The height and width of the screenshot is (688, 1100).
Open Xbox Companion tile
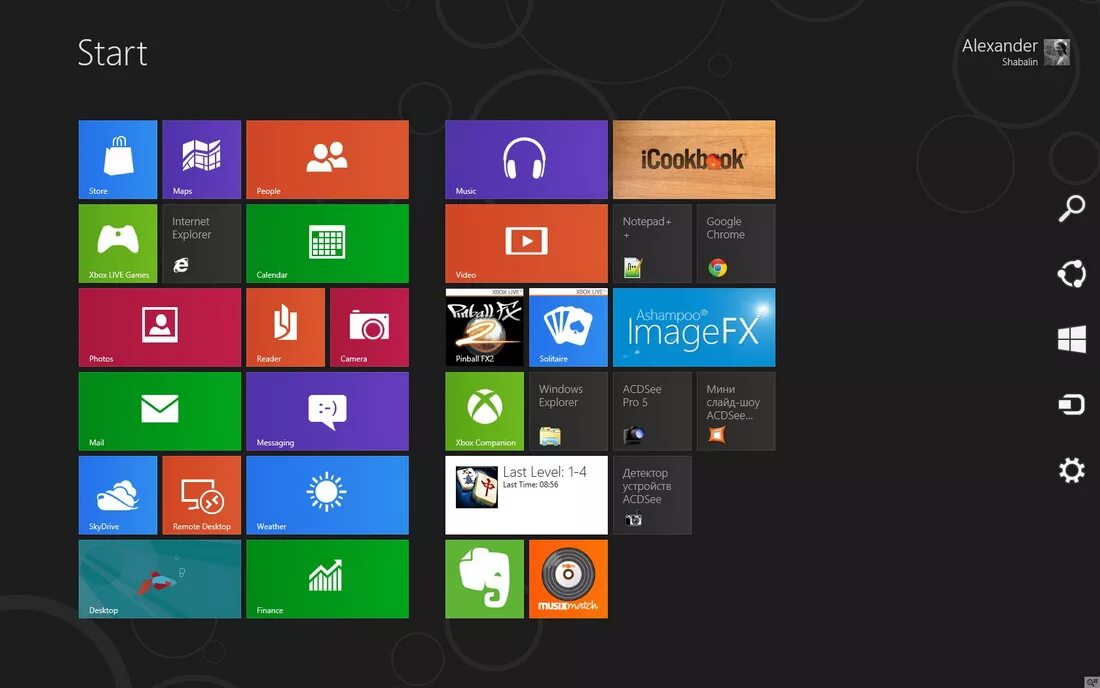[484, 411]
